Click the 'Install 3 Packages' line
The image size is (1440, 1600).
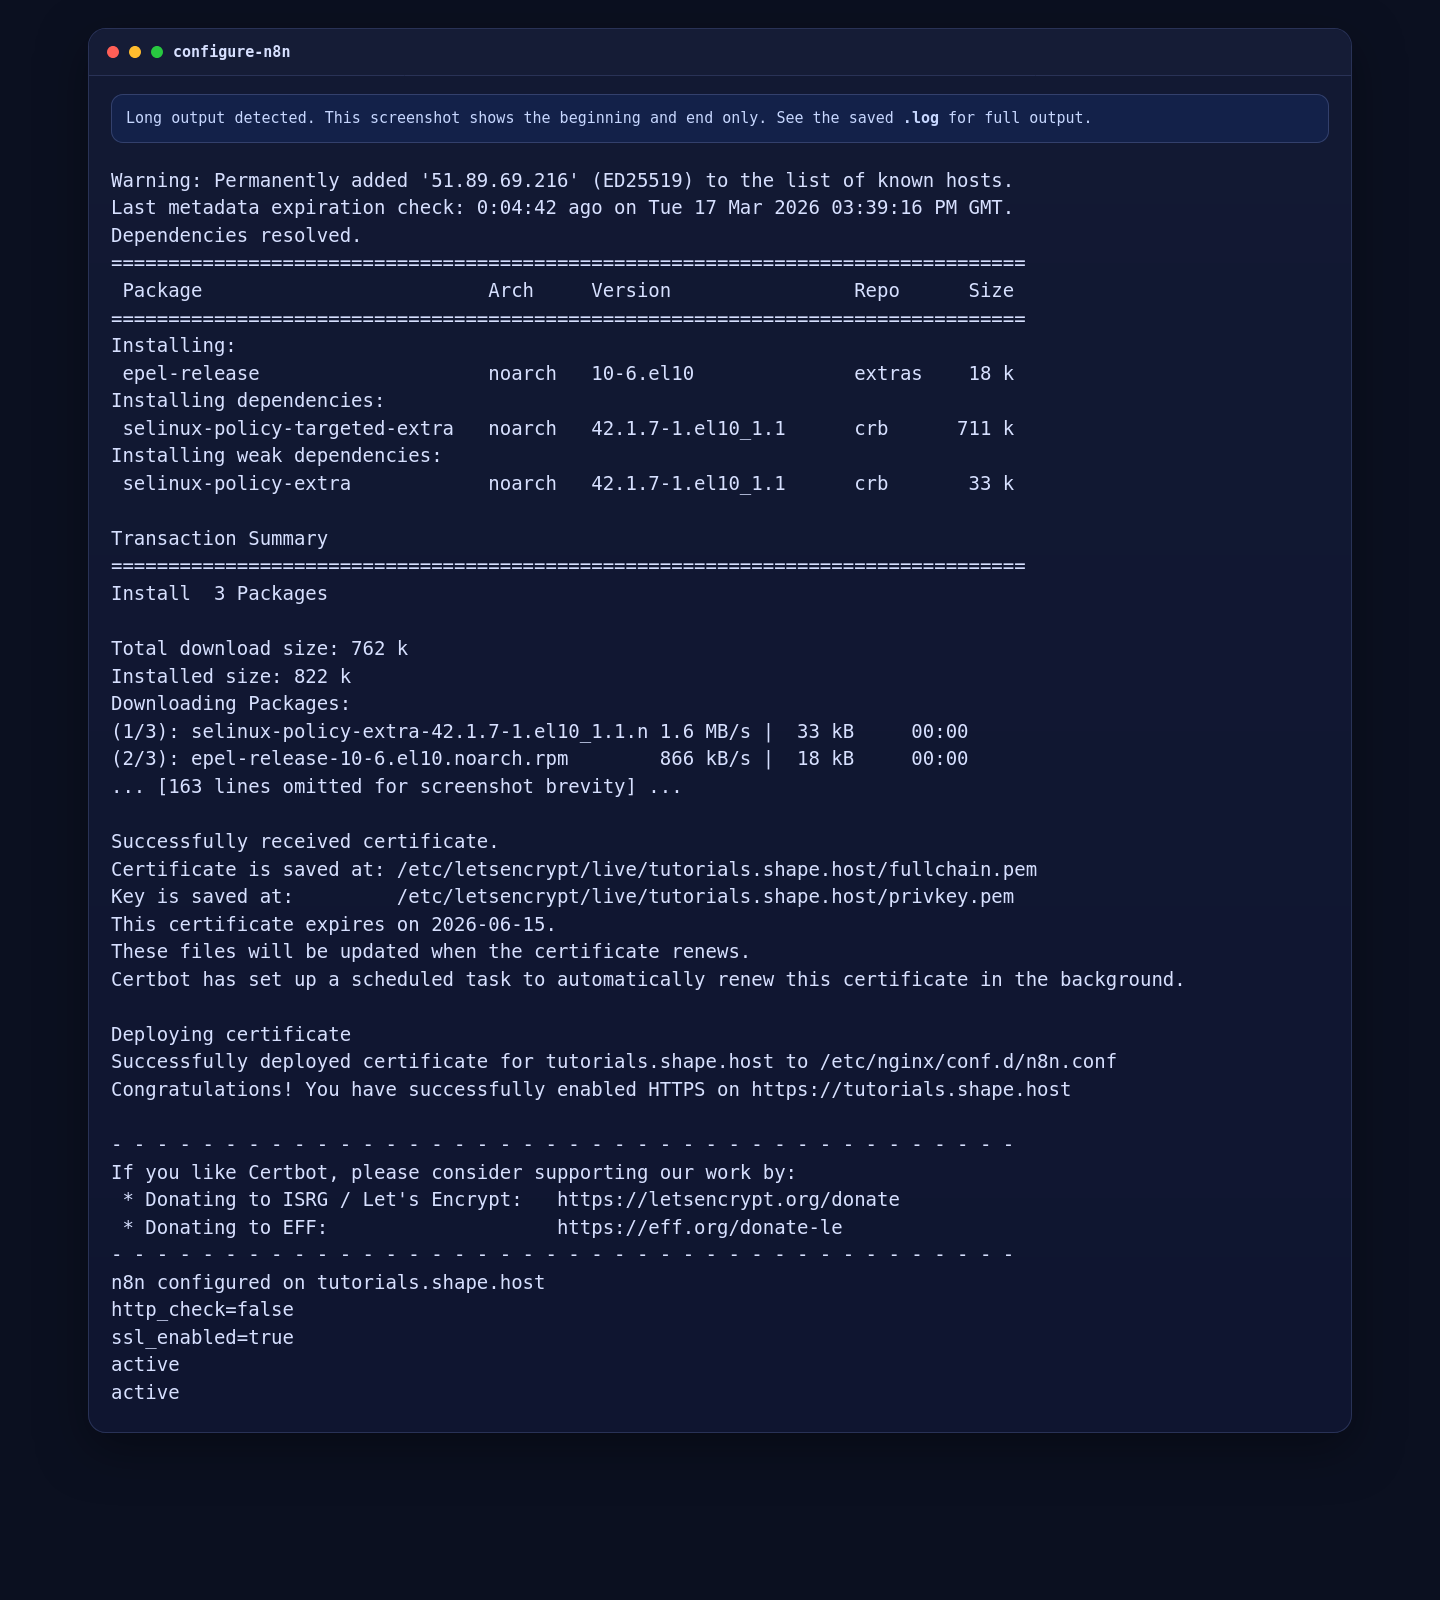[x=219, y=594]
